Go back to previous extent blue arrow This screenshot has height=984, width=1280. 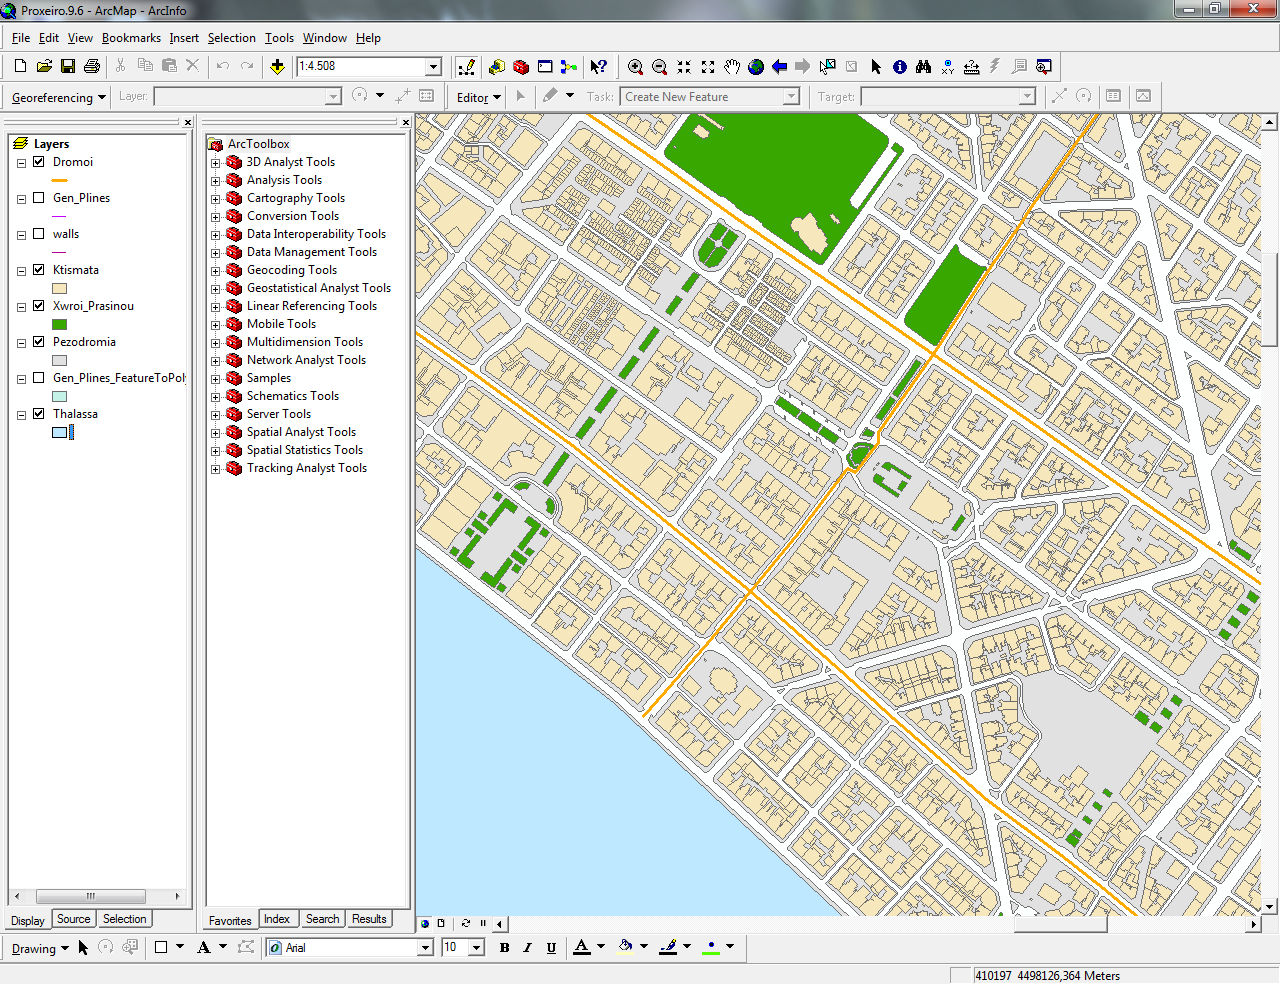pyautogui.click(x=780, y=66)
